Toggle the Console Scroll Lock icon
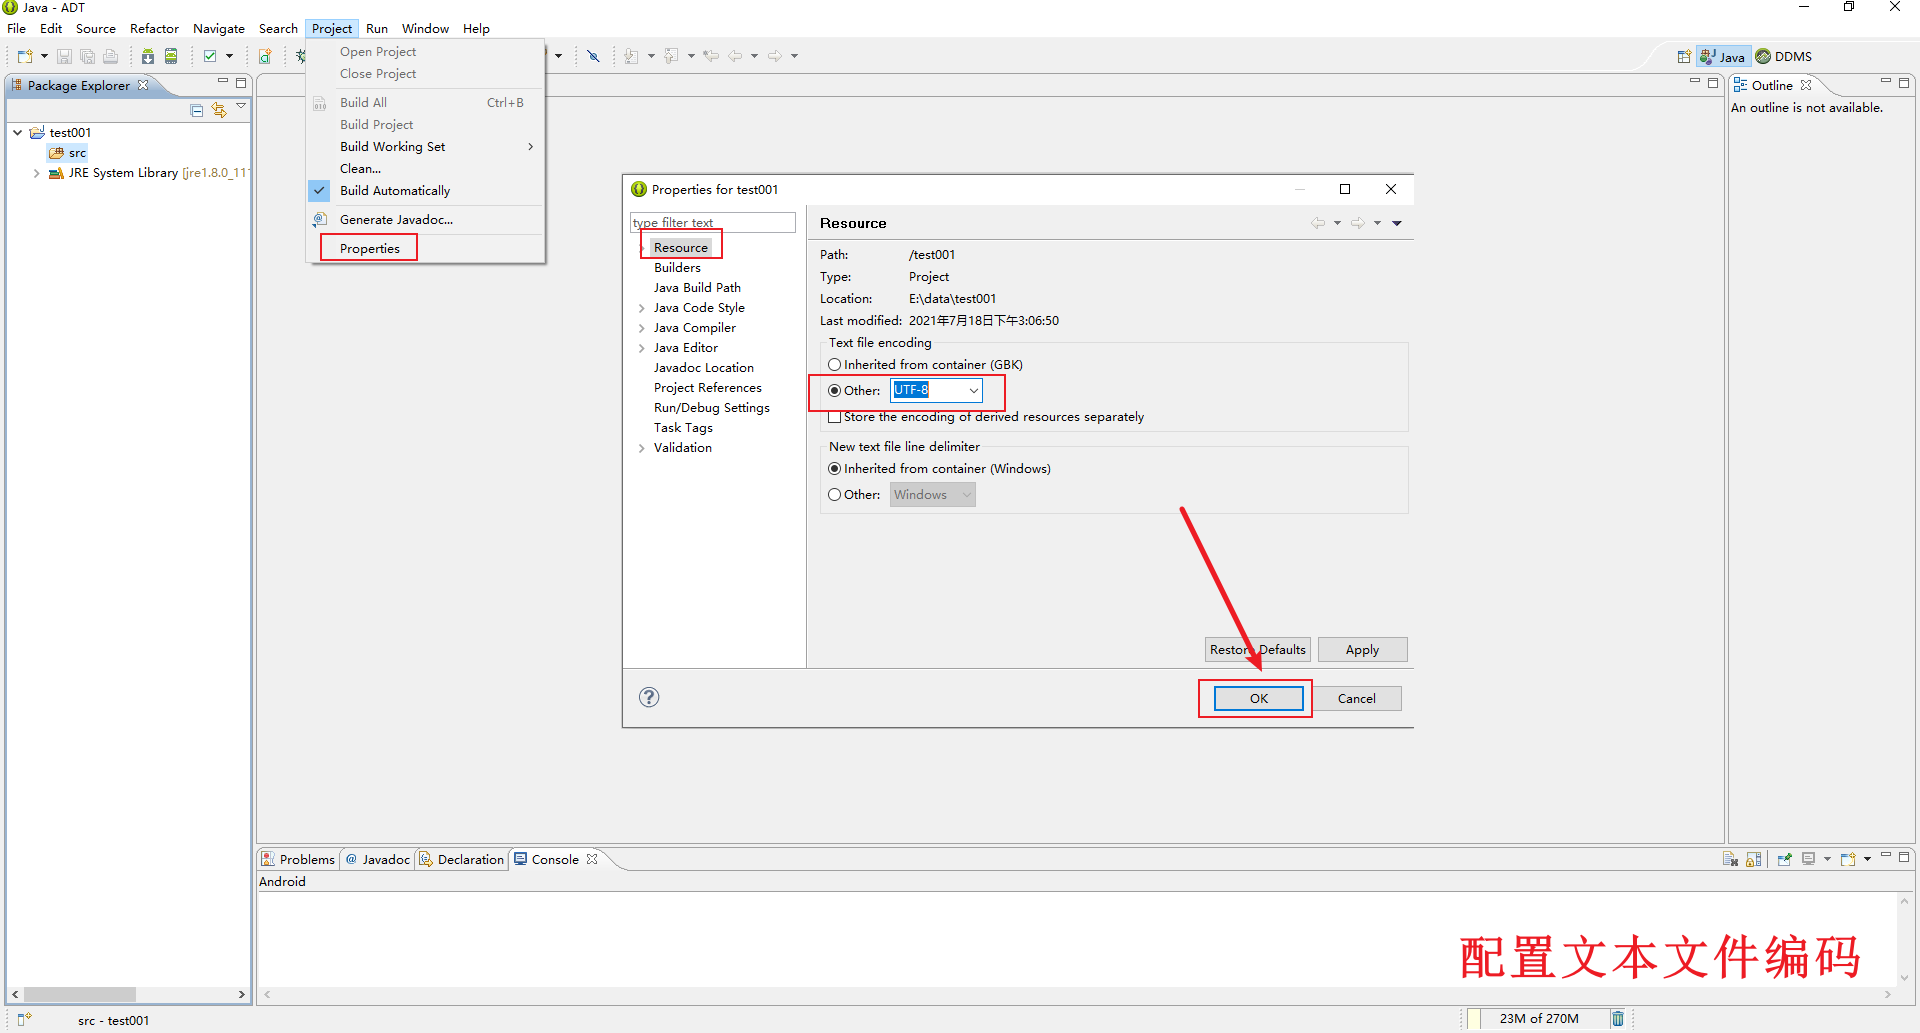Viewport: 1920px width, 1033px height. [1753, 859]
